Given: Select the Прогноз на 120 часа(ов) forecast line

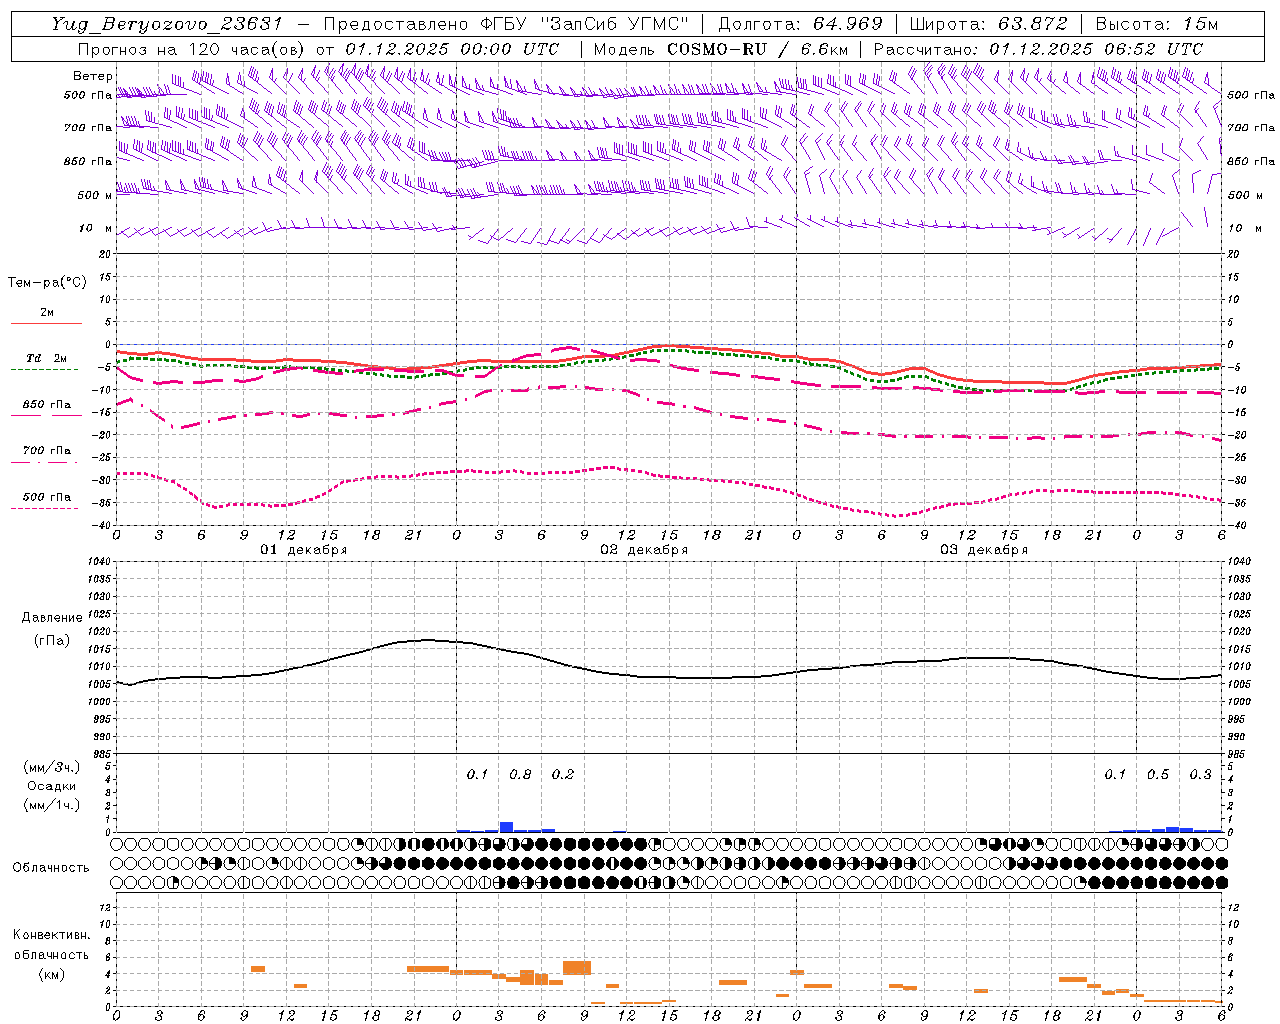Looking at the screenshot, I should click(x=318, y=49).
